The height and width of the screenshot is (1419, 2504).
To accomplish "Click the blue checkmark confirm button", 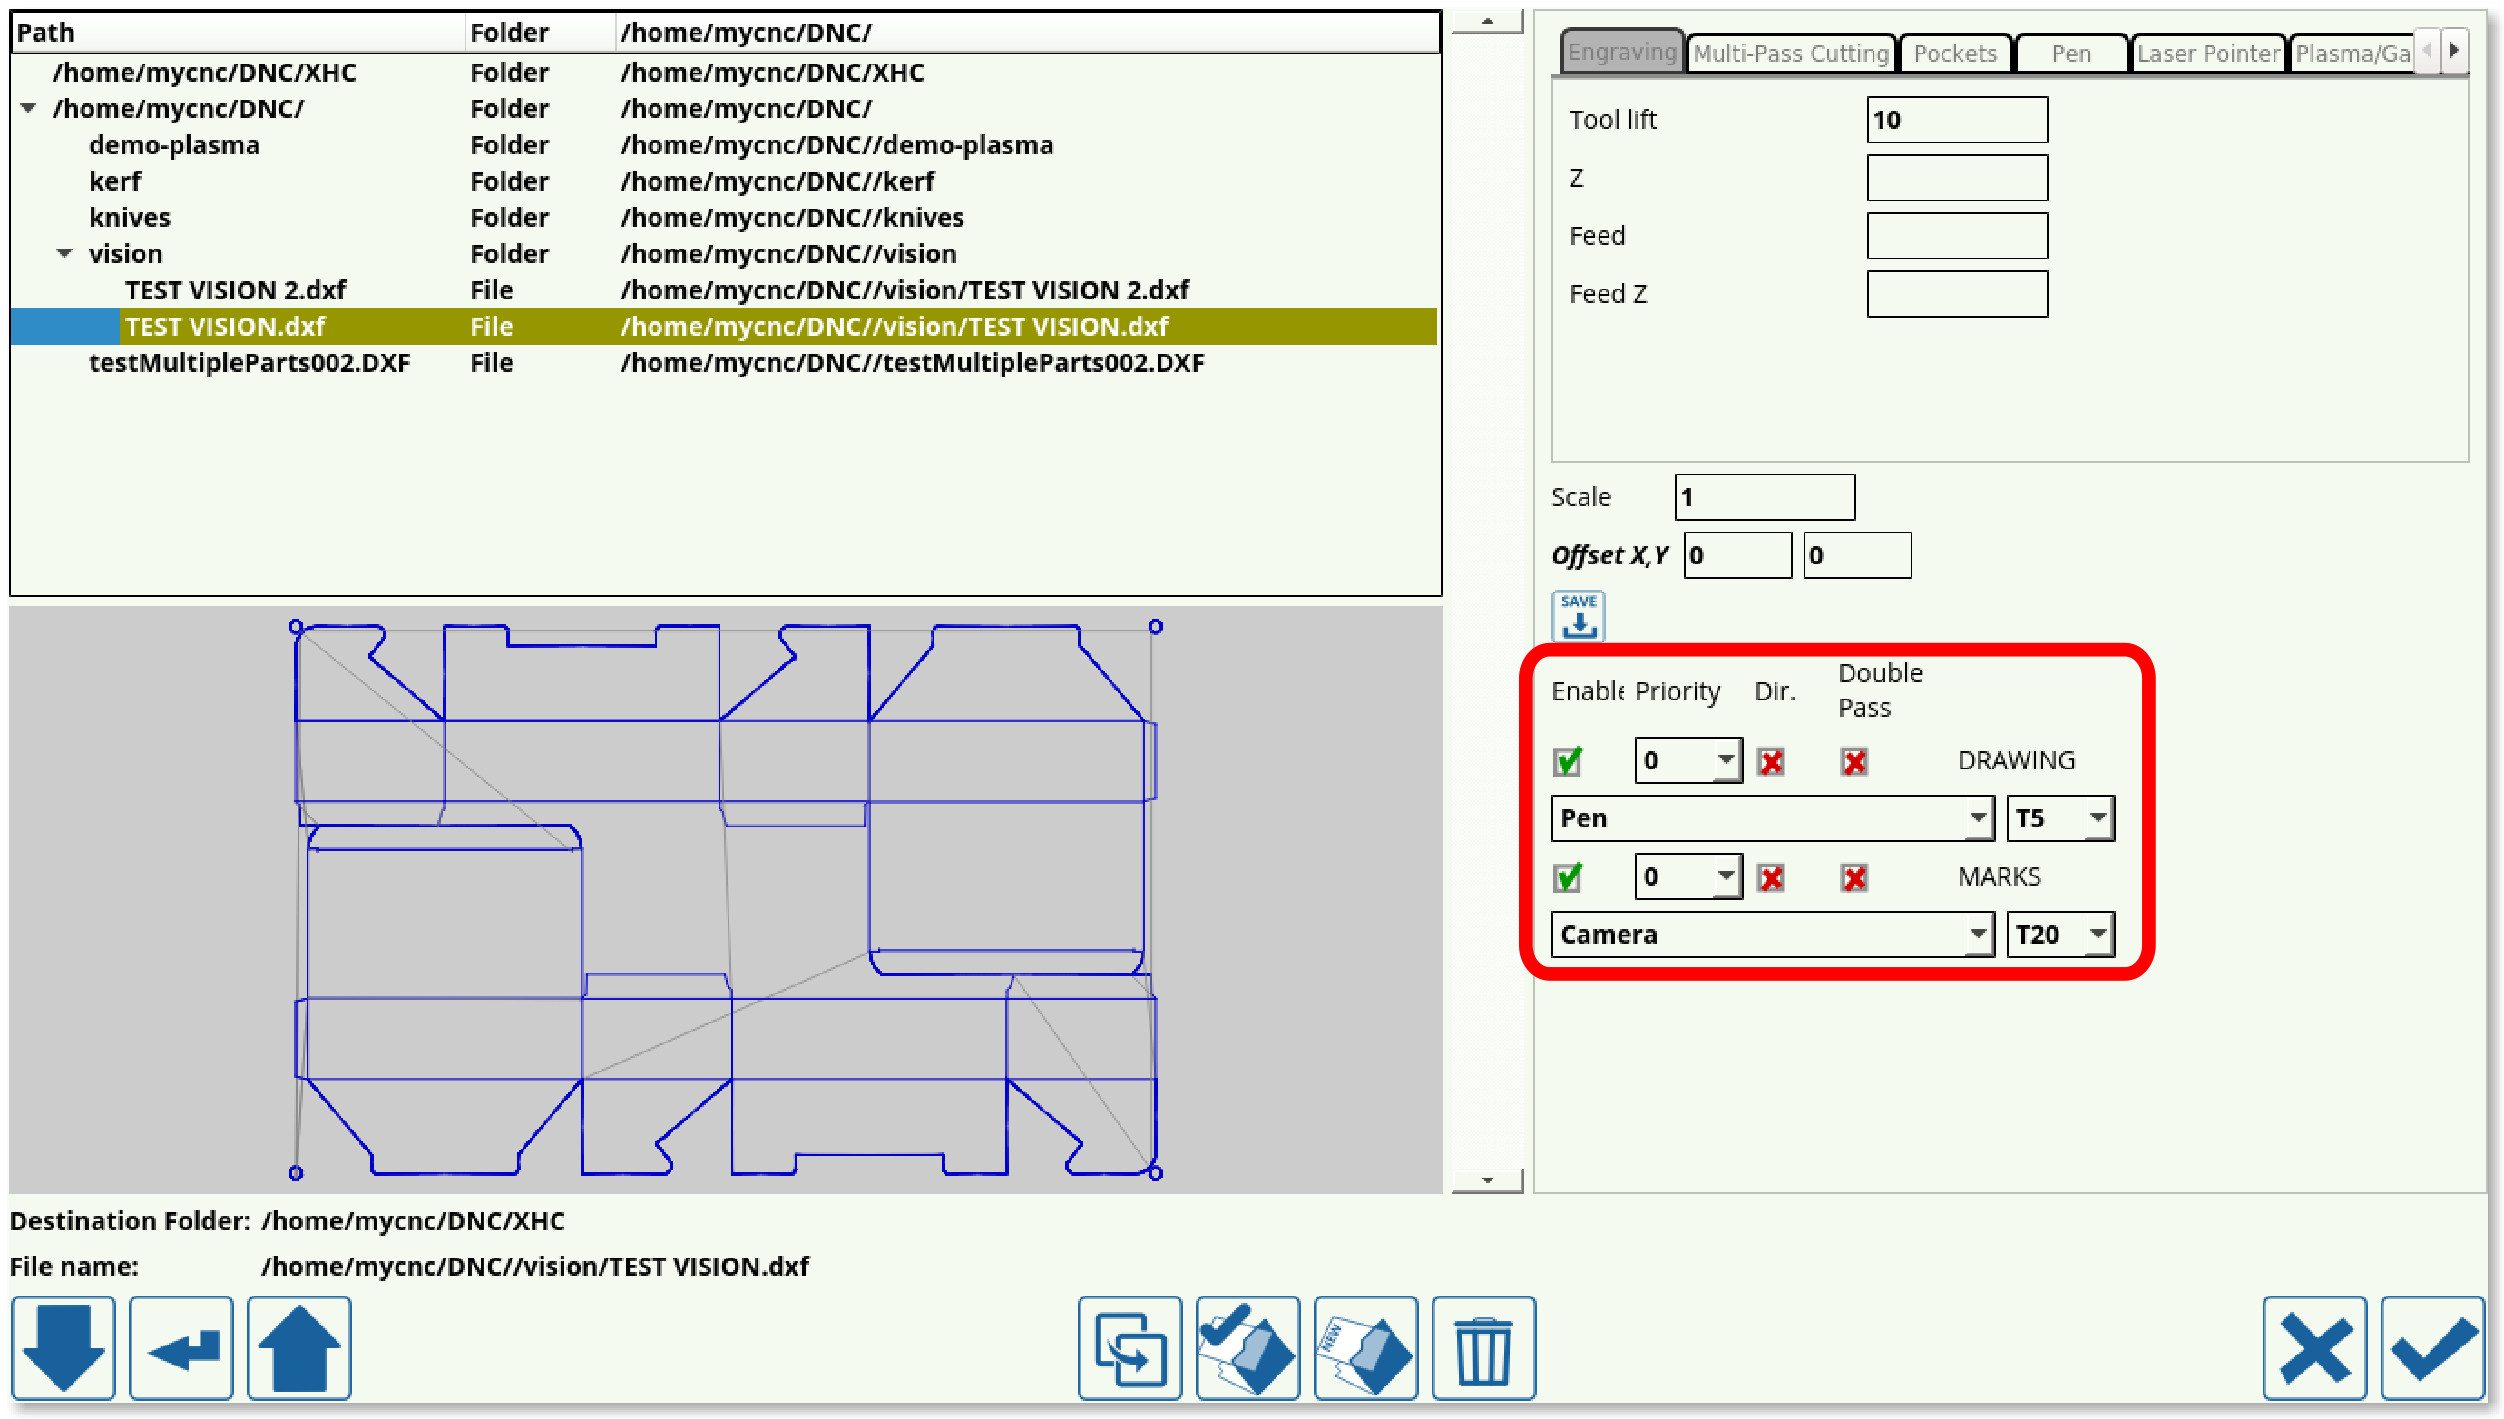I will tap(2432, 1347).
